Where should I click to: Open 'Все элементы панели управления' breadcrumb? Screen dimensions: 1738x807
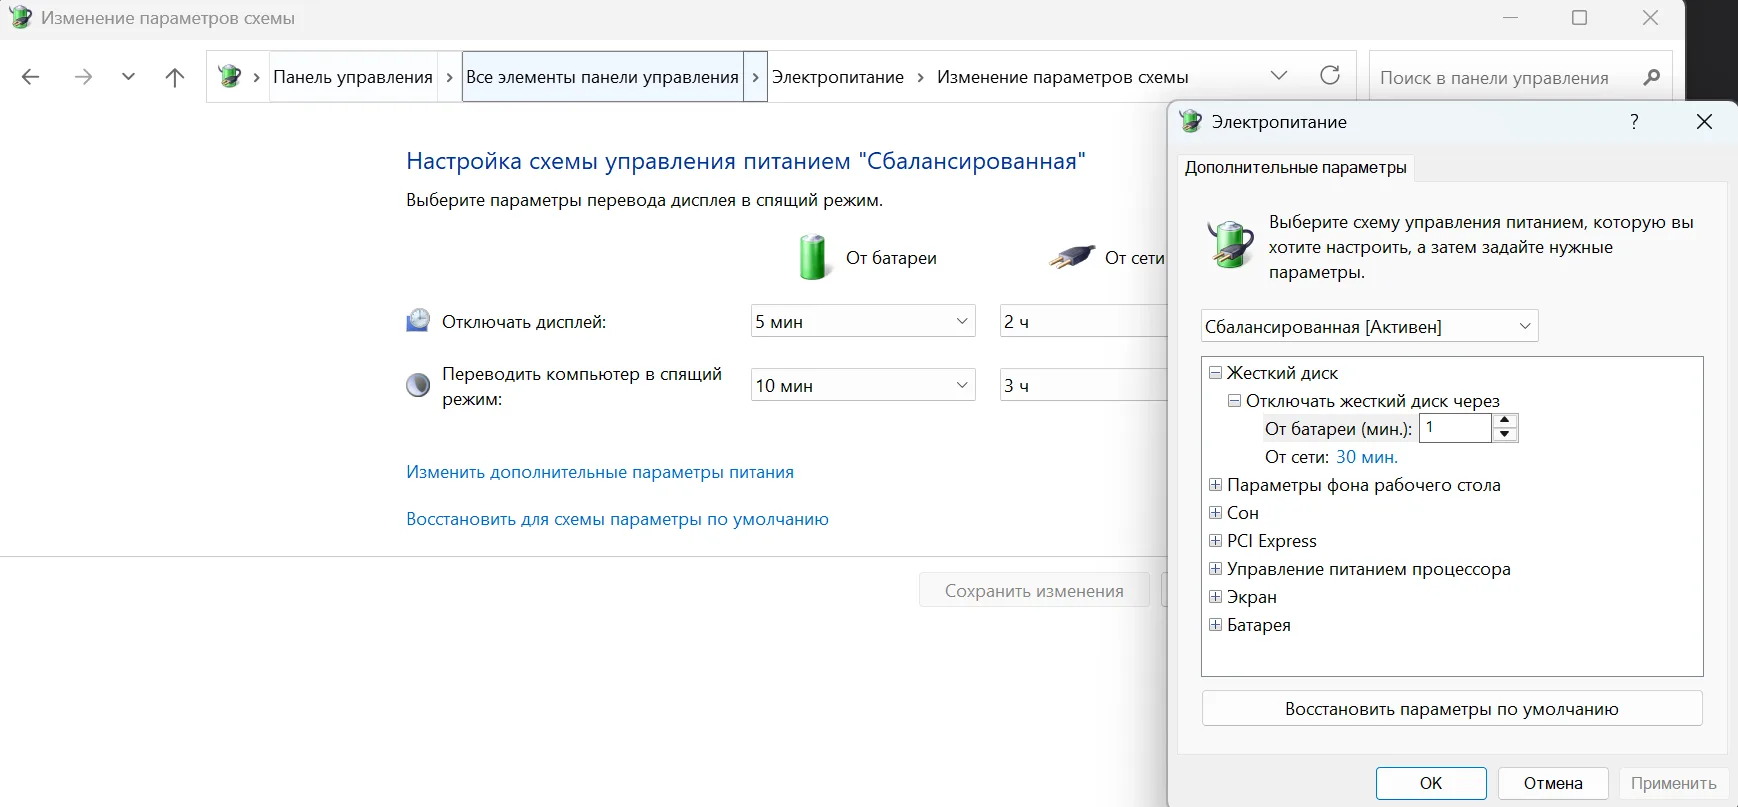[x=602, y=77]
